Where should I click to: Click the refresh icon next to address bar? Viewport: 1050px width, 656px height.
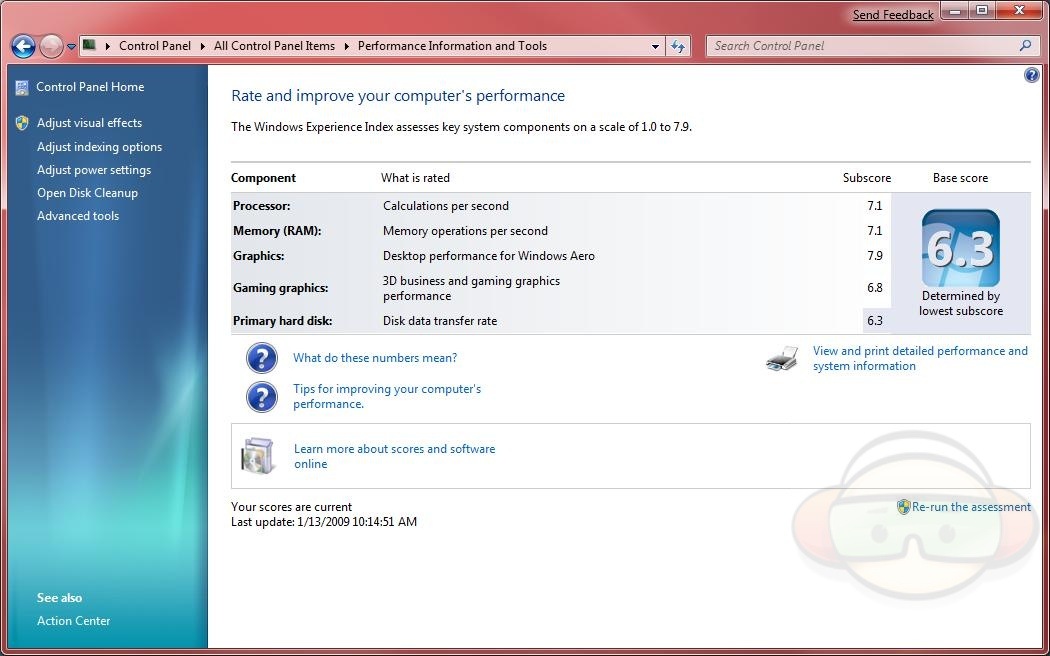click(679, 46)
